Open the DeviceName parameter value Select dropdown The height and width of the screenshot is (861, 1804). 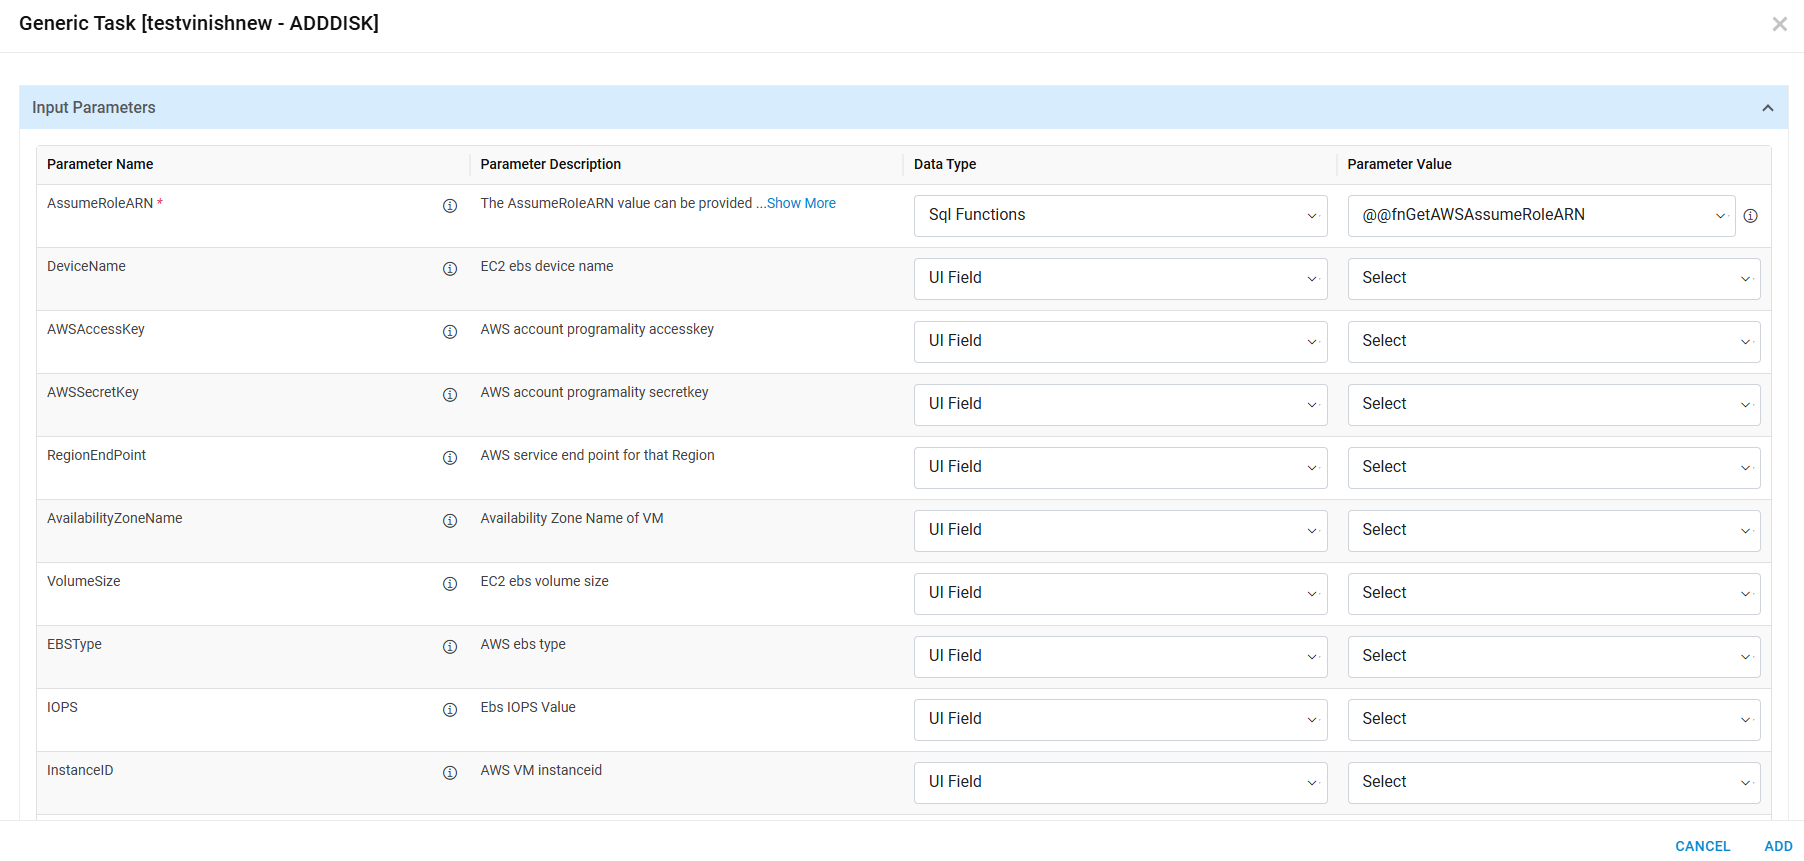coord(1553,279)
